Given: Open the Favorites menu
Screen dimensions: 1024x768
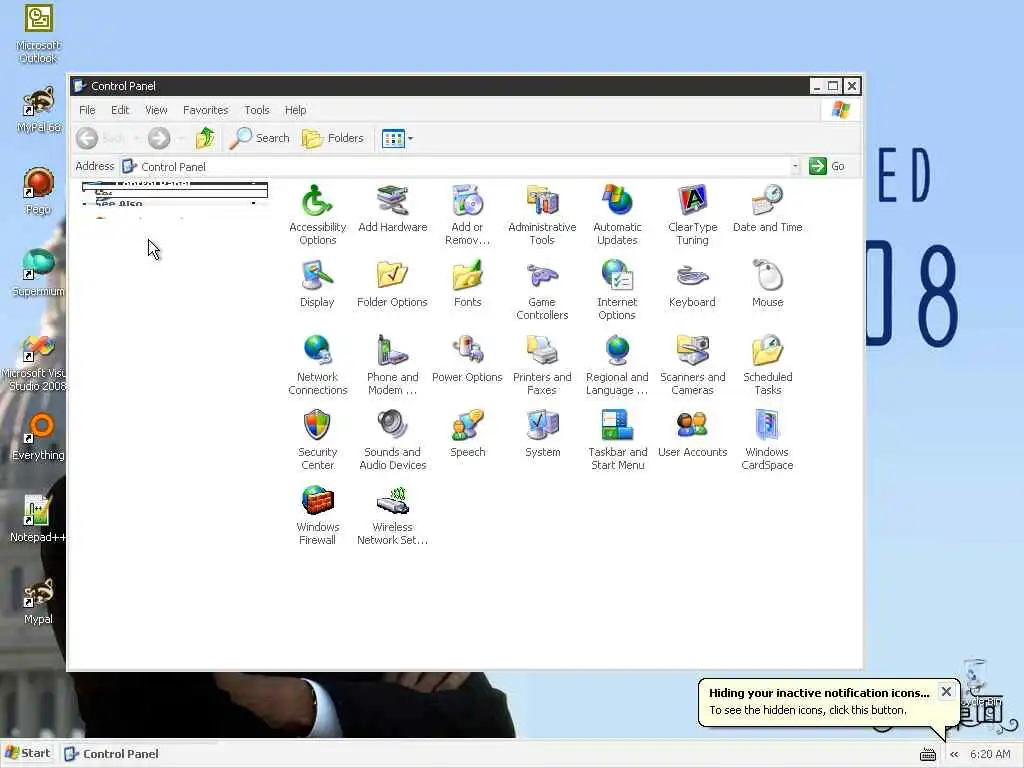Looking at the screenshot, I should coord(206,110).
